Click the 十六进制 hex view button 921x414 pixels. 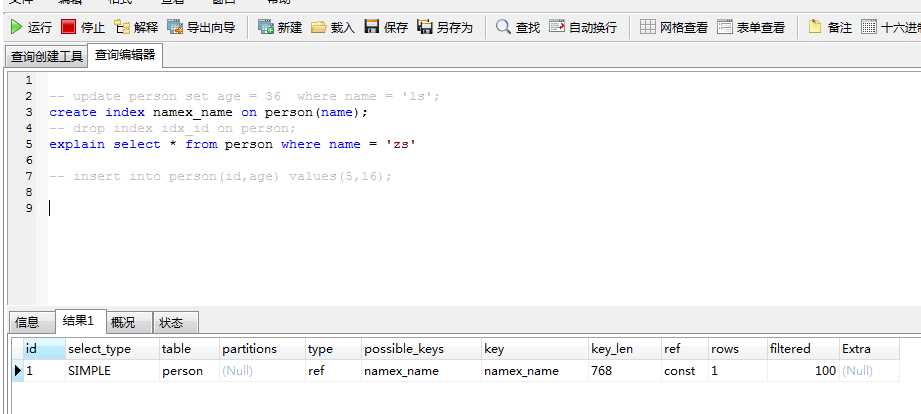click(890, 27)
